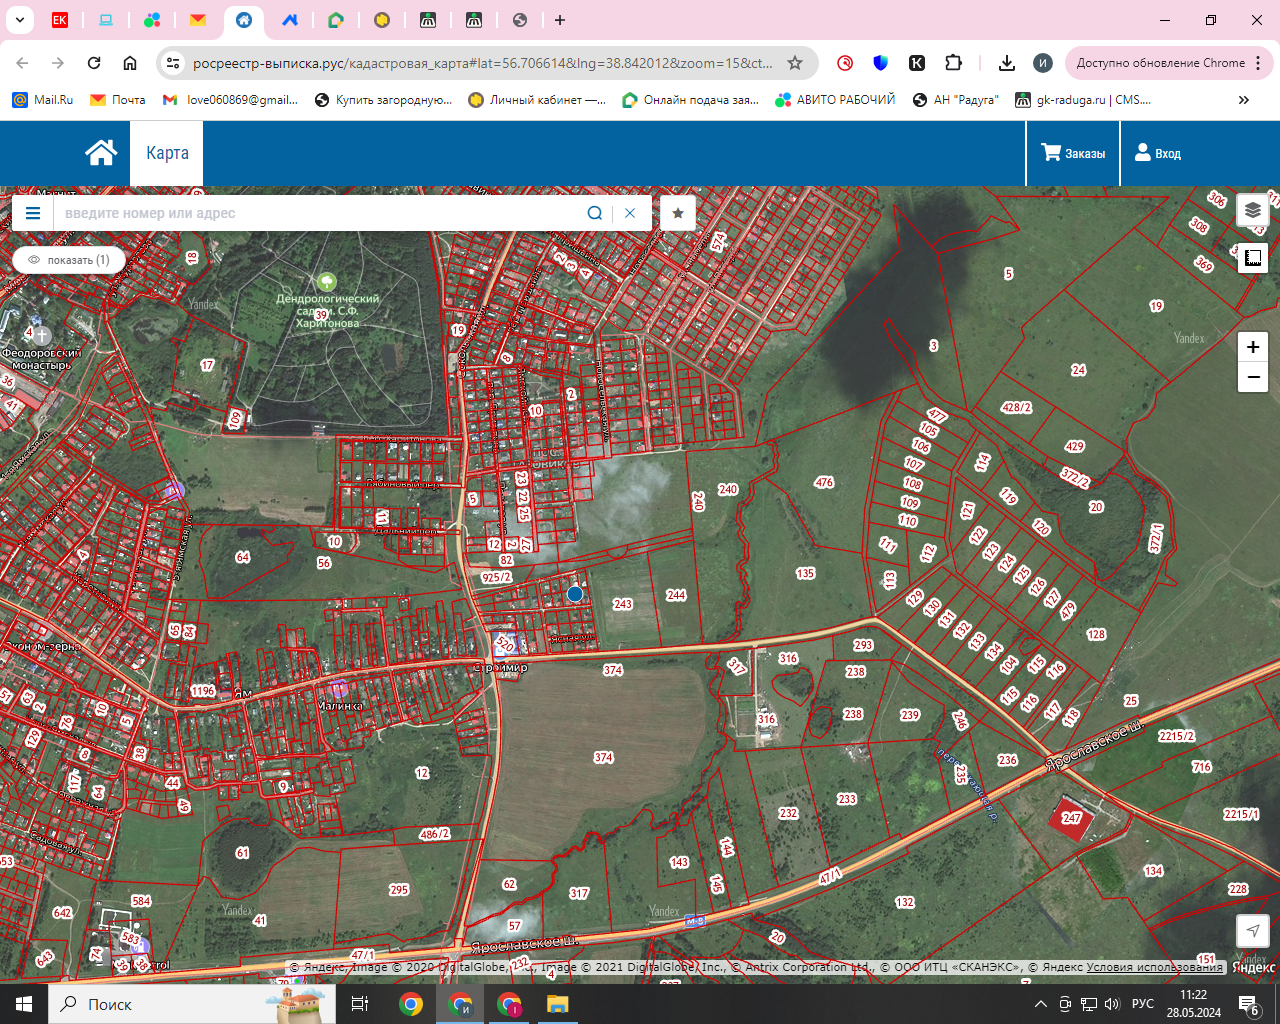Zoom out the map with minus button
The image size is (1280, 1024).
pyautogui.click(x=1252, y=377)
